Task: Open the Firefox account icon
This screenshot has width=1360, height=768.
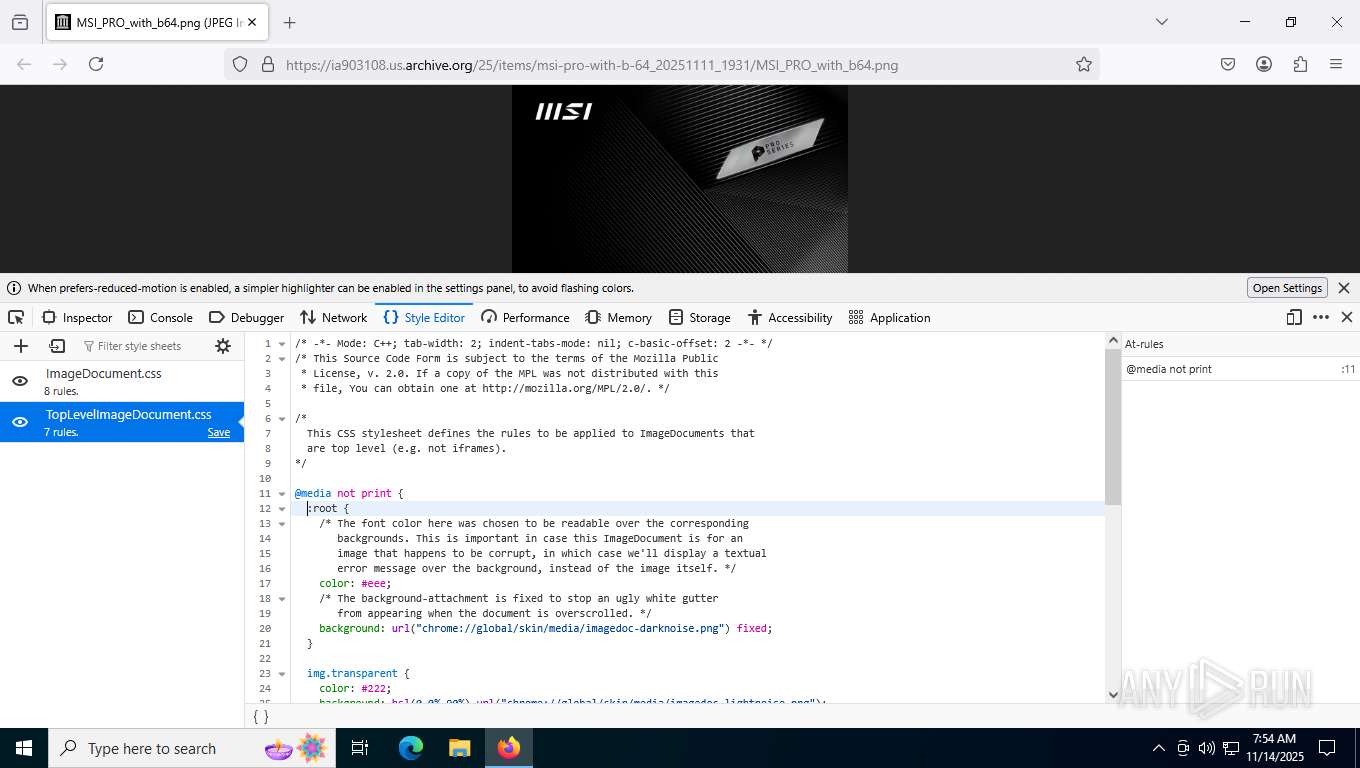Action: (1264, 64)
